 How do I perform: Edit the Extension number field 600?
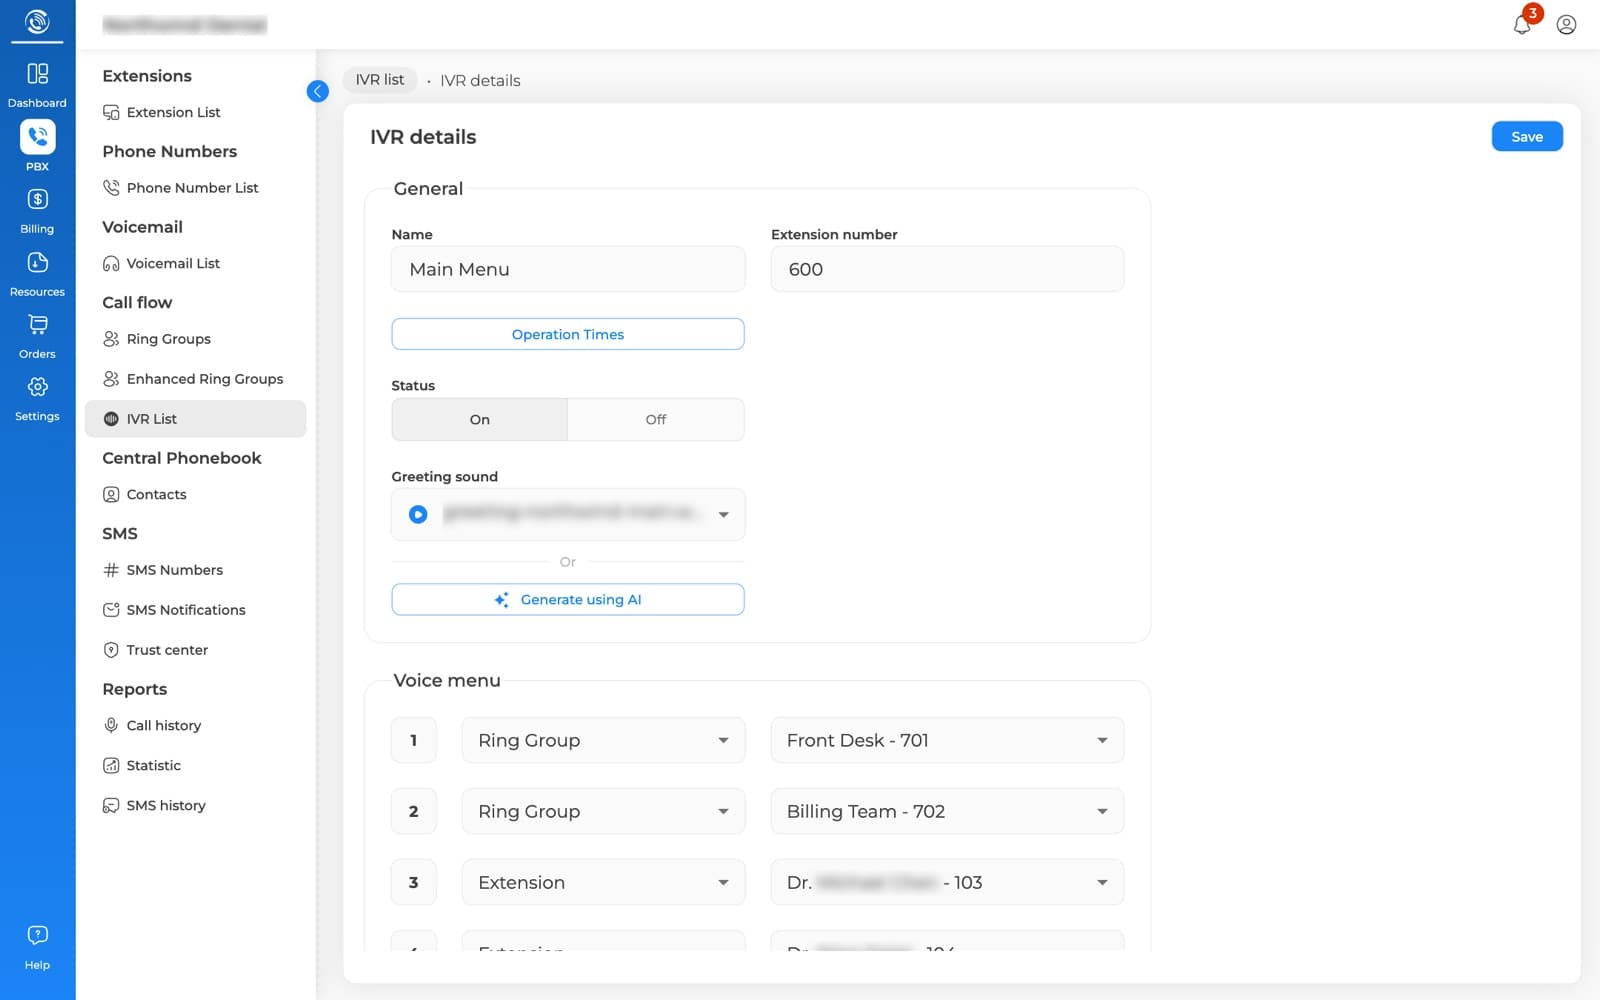(x=947, y=269)
